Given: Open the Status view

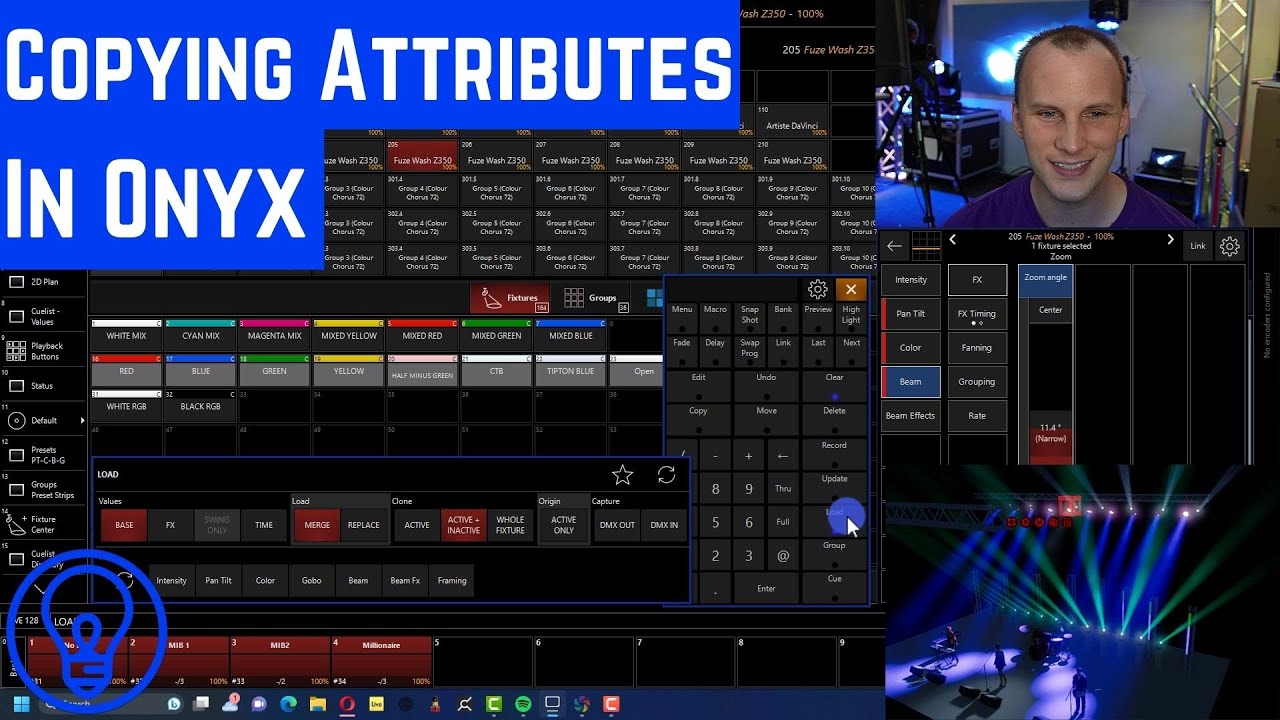Looking at the screenshot, I should 45,385.
